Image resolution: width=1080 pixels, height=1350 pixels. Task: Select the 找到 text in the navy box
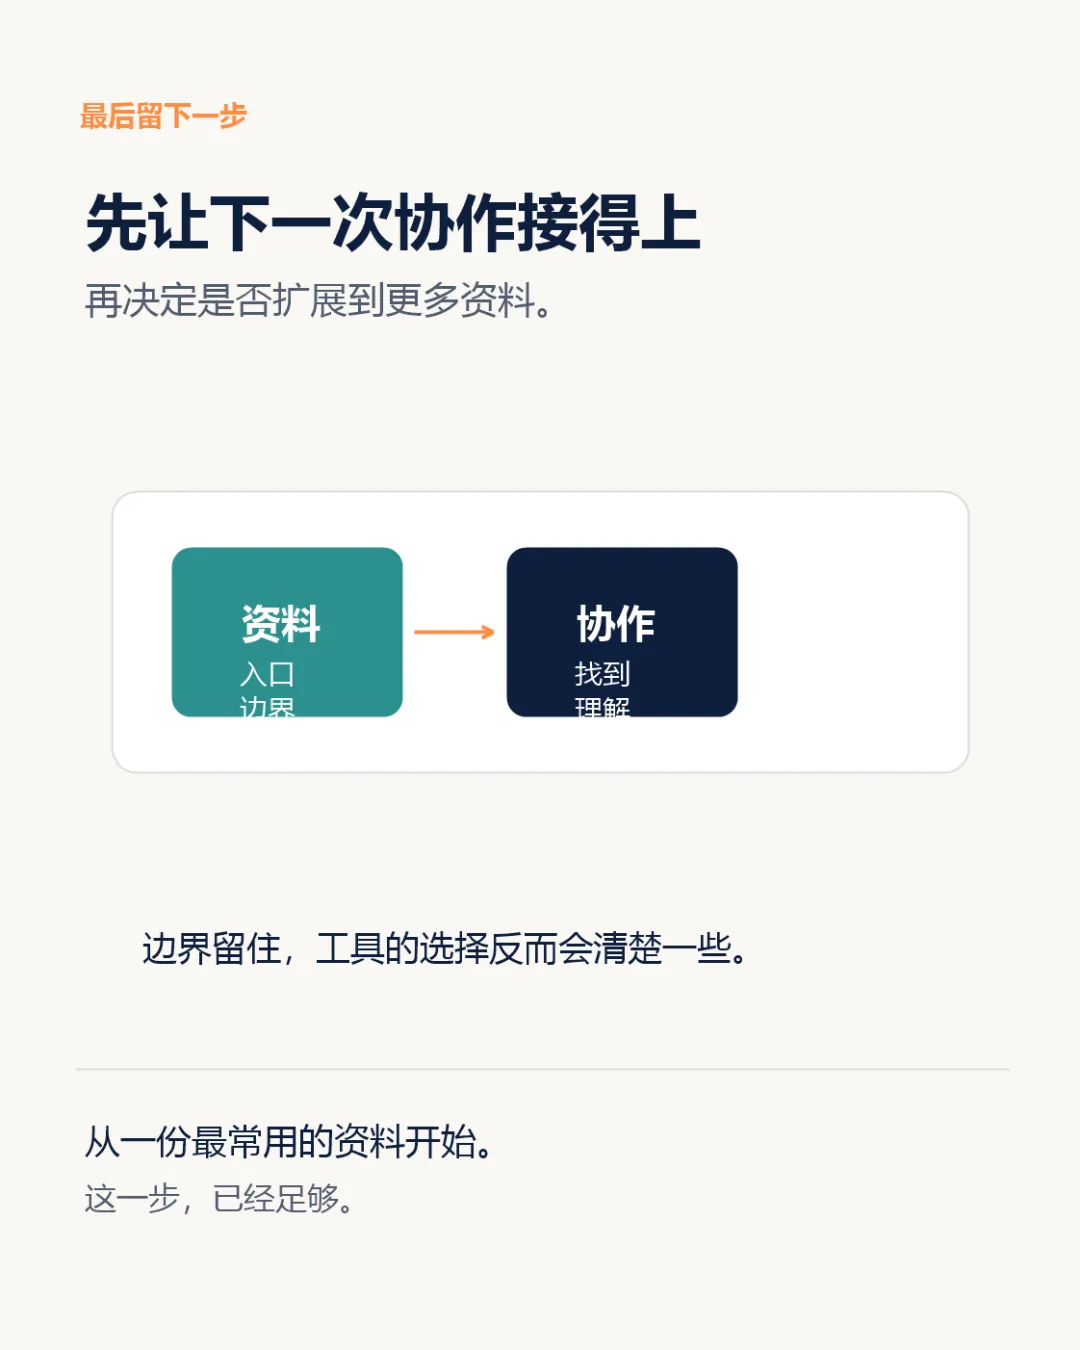[602, 674]
